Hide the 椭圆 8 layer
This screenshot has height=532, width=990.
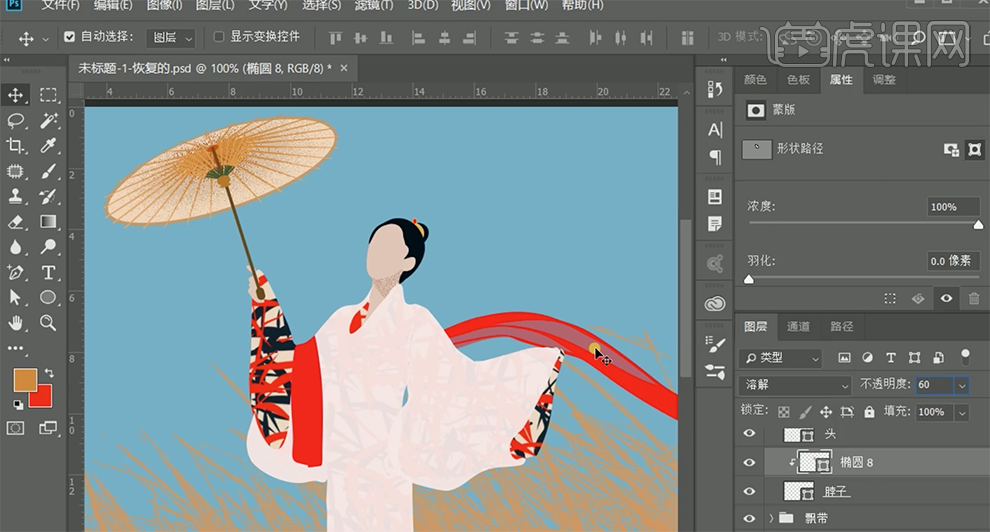point(750,462)
